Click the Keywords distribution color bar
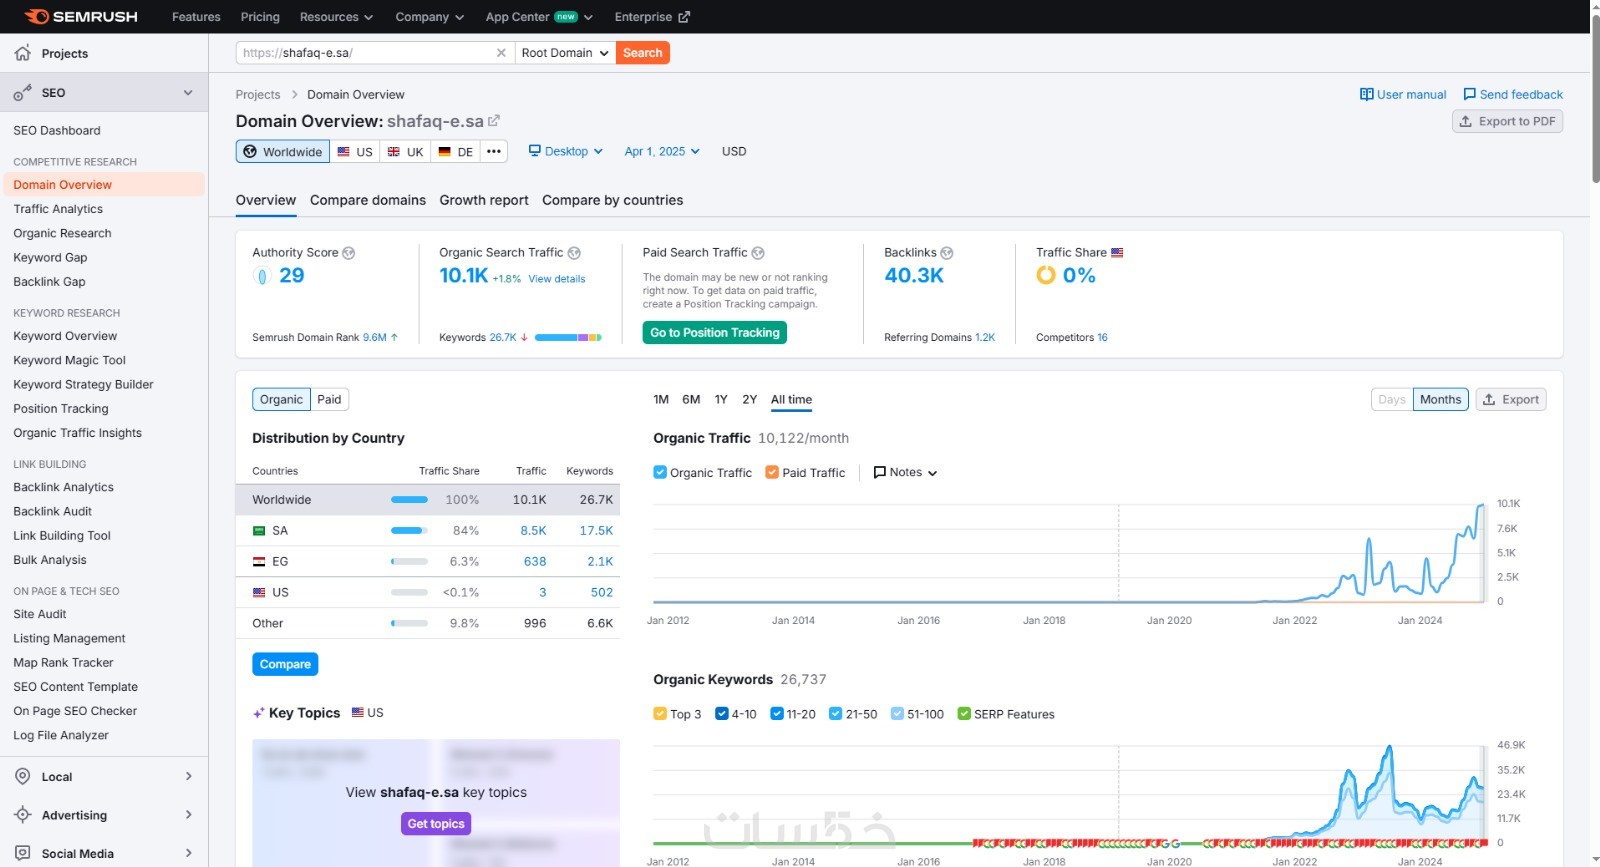This screenshot has width=1600, height=867. (x=568, y=338)
